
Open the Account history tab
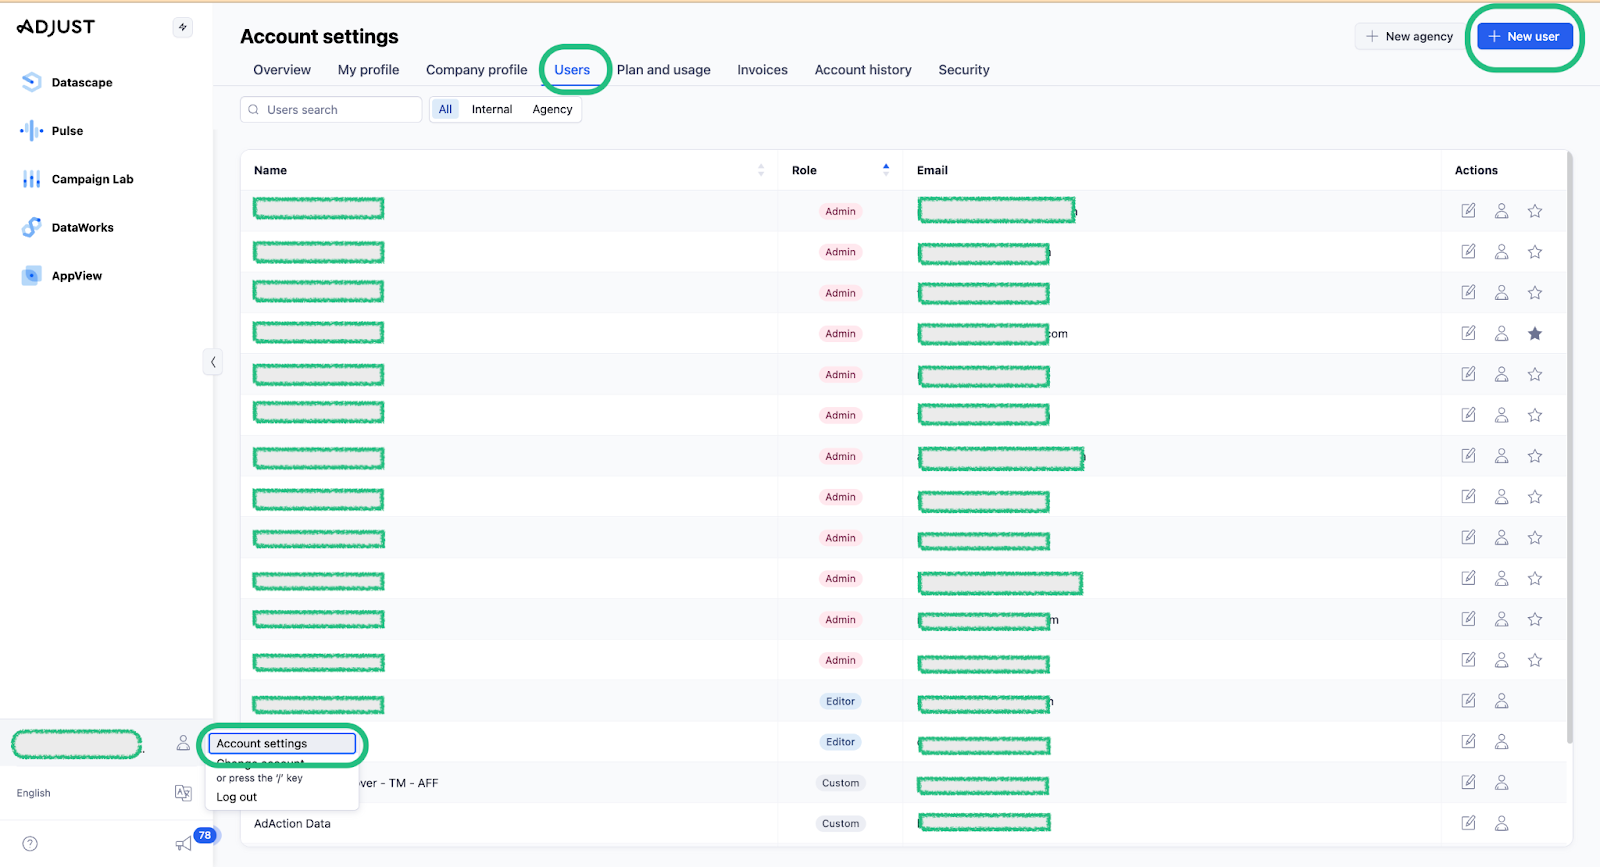[863, 70]
